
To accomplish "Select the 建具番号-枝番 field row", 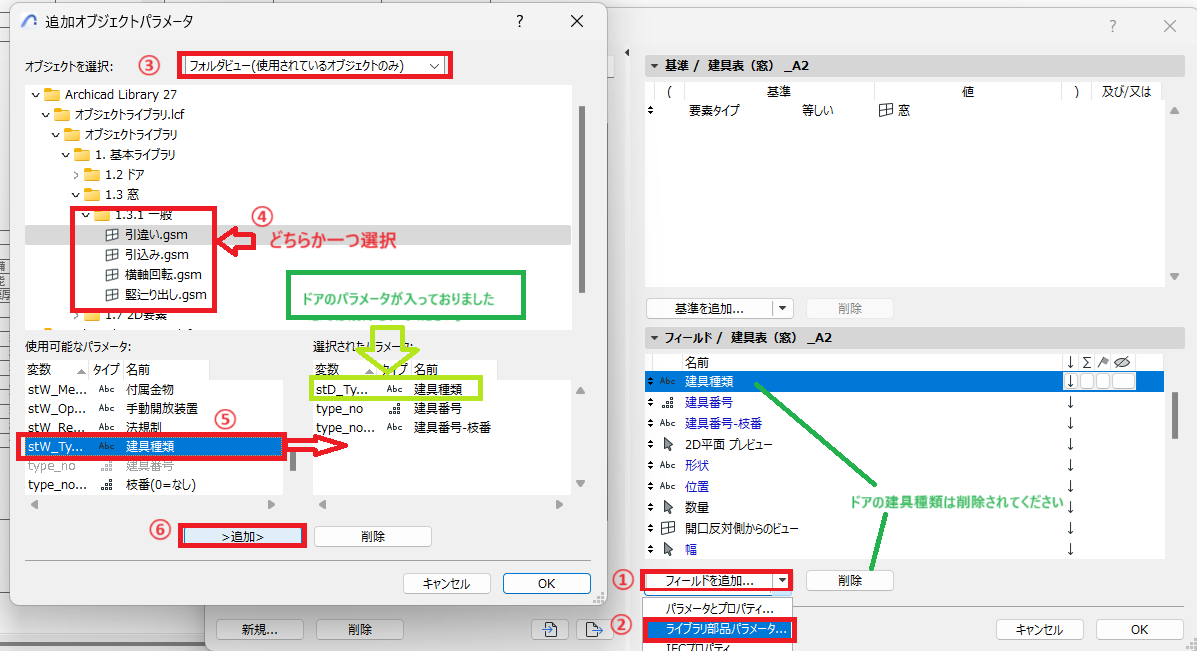I will (x=904, y=423).
